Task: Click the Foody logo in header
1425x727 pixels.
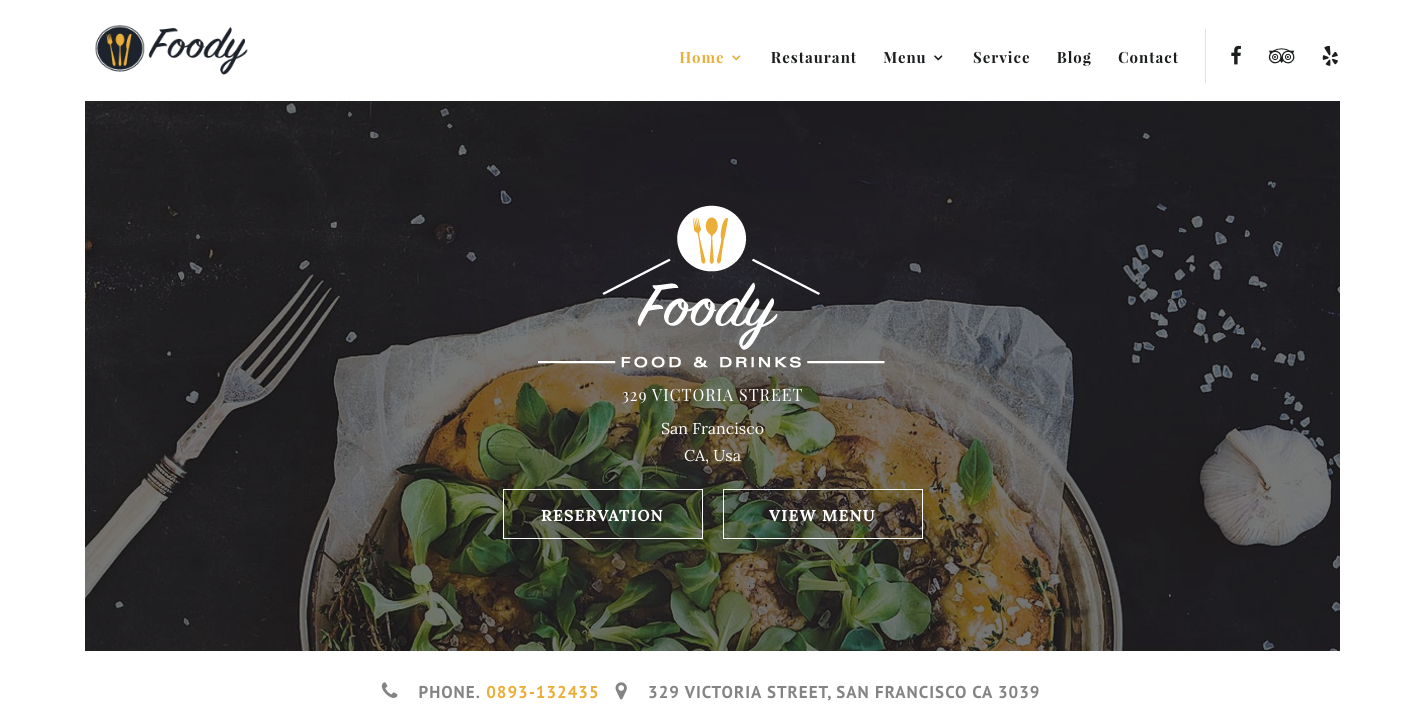Action: click(x=171, y=49)
